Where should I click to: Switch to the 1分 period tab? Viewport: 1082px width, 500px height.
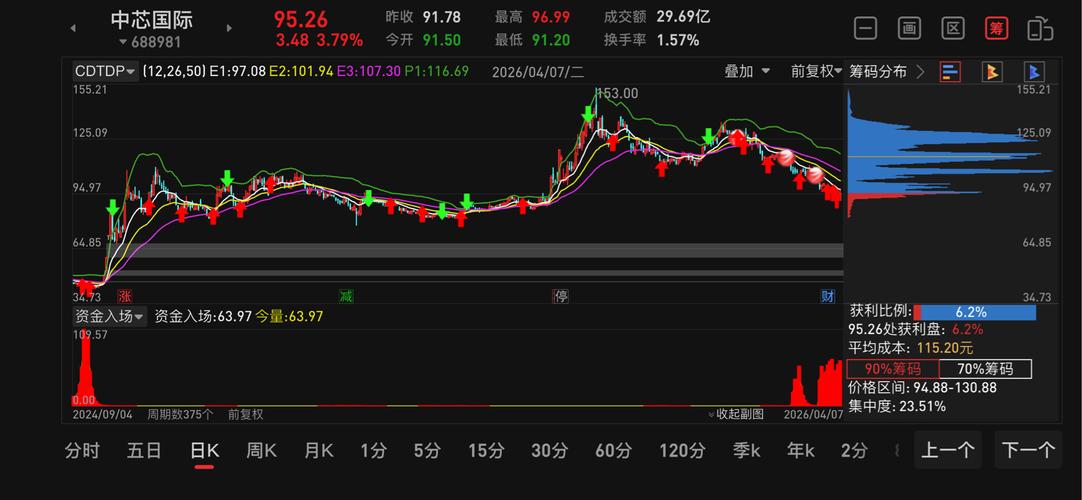[x=373, y=451]
